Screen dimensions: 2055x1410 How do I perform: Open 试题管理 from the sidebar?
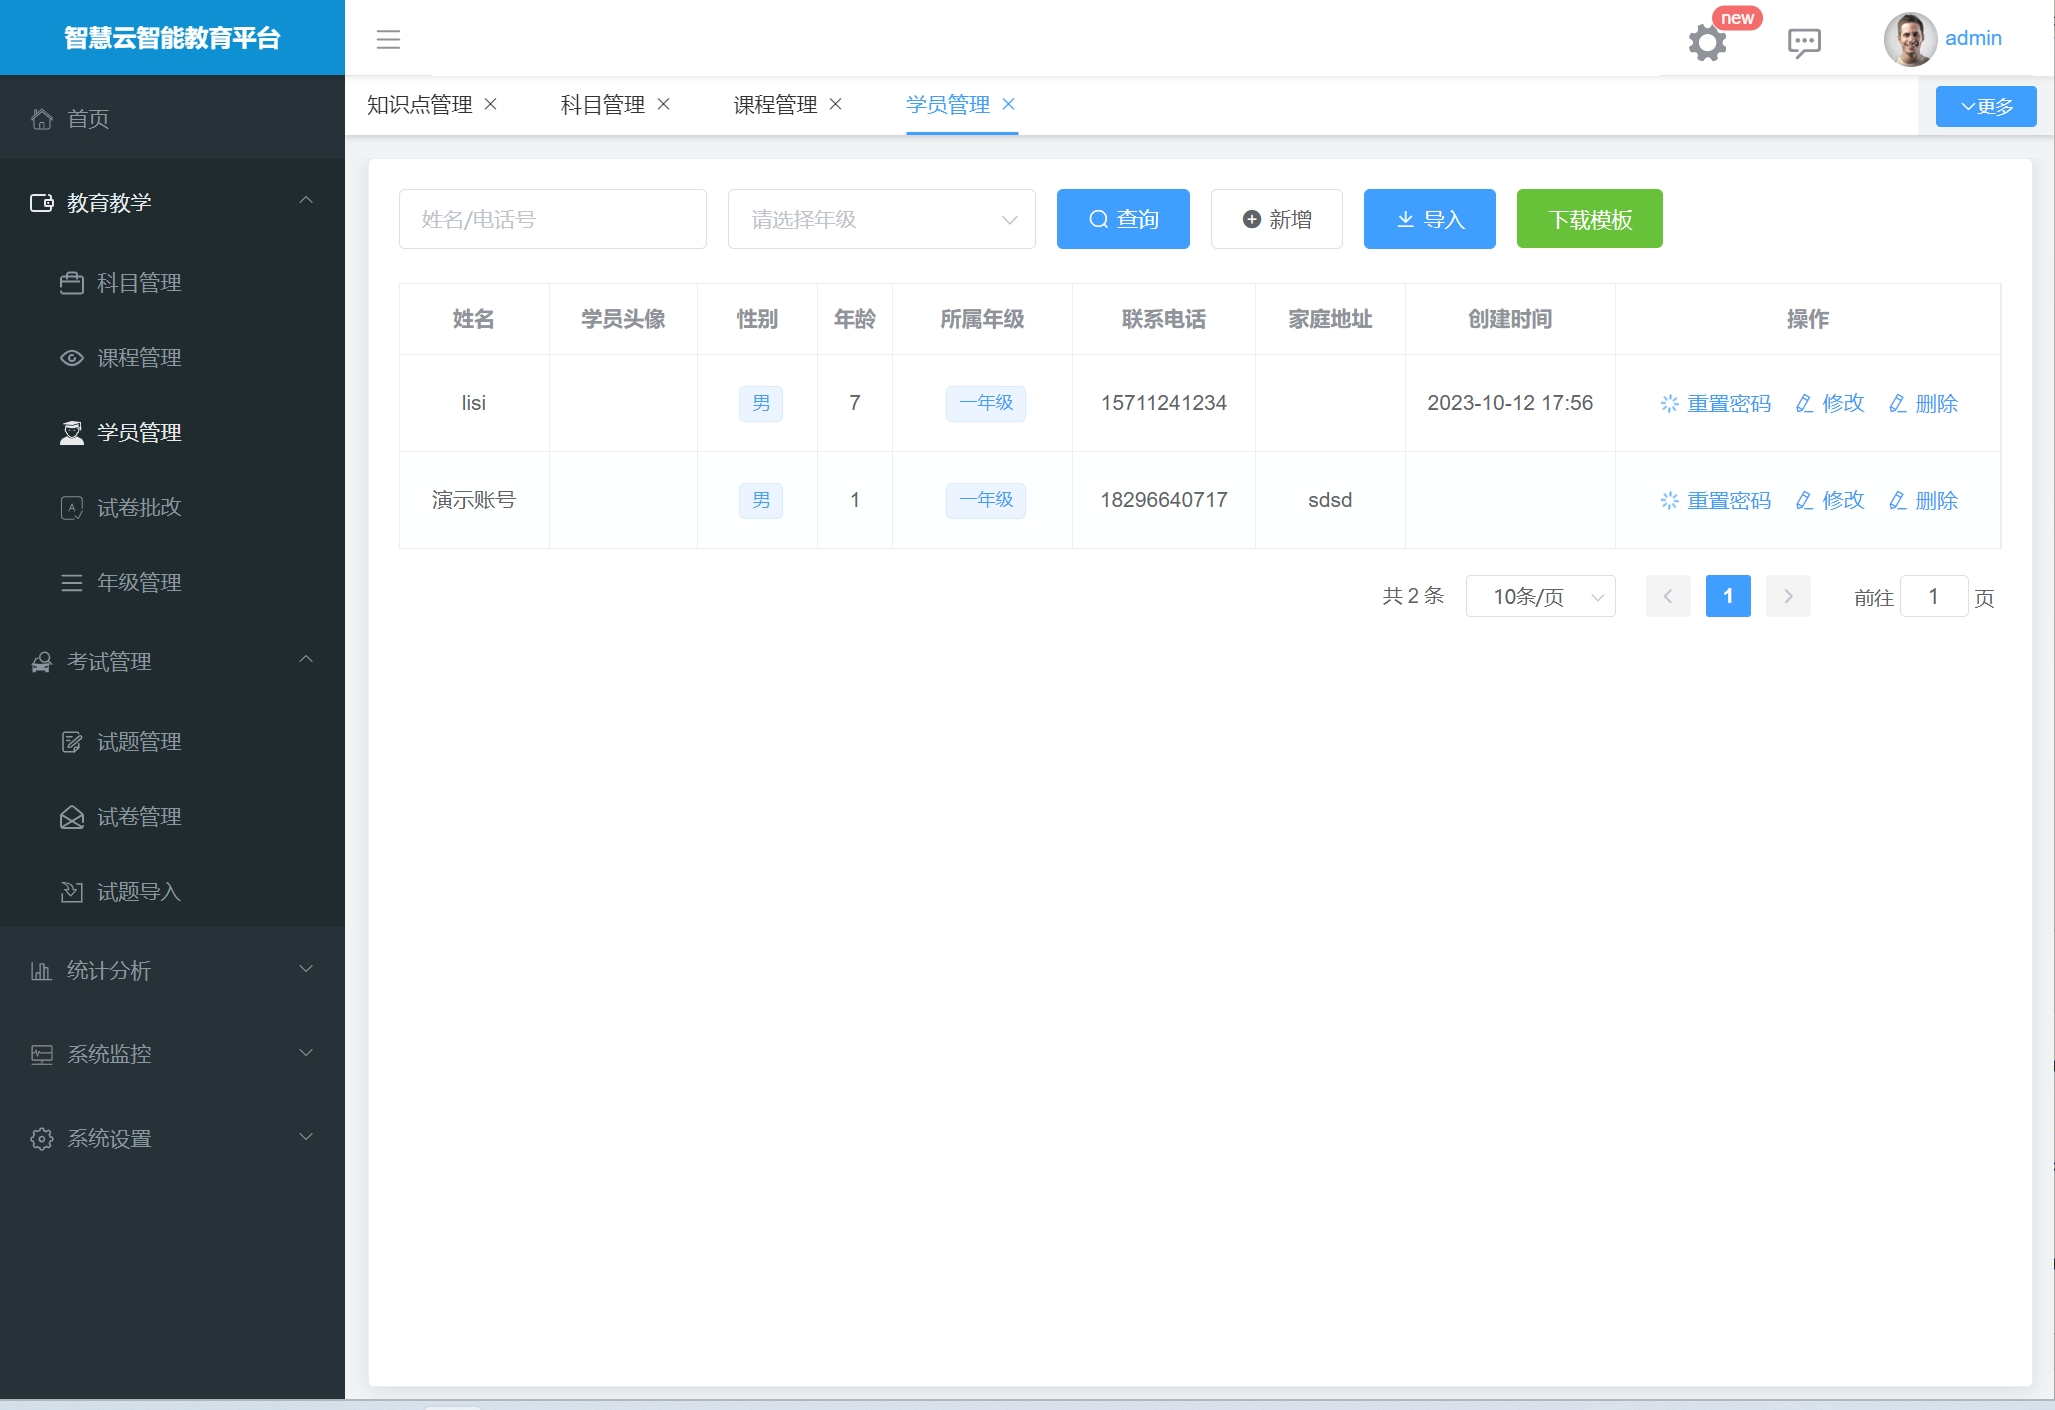(138, 741)
